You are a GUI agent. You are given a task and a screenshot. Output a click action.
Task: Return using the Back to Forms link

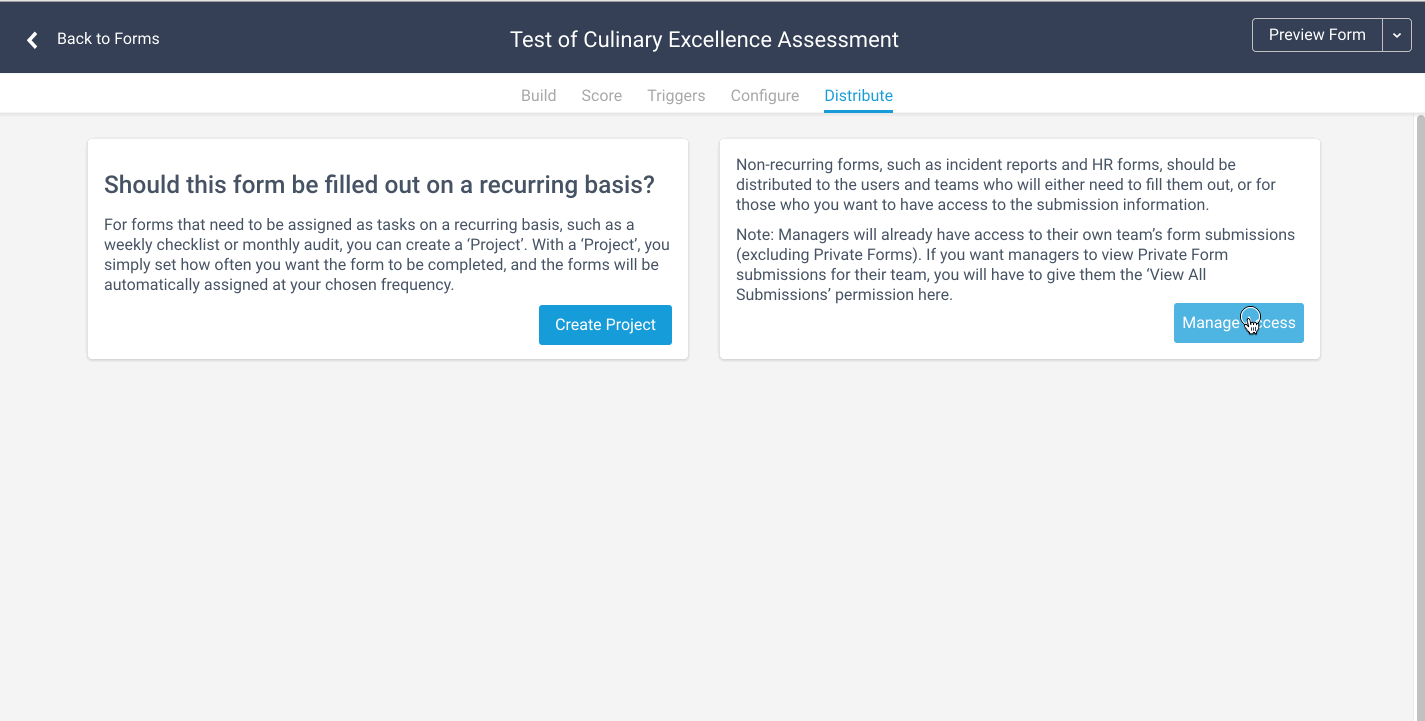point(108,38)
